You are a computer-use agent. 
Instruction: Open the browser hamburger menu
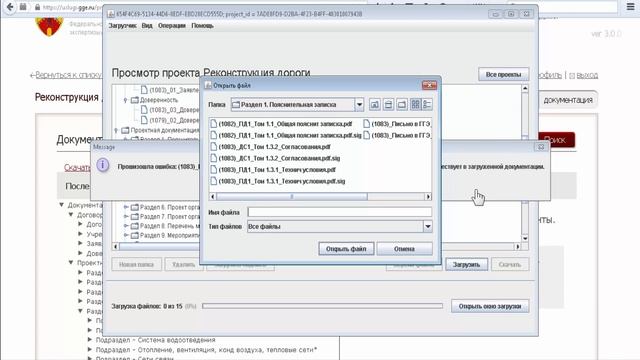tap(631, 7)
